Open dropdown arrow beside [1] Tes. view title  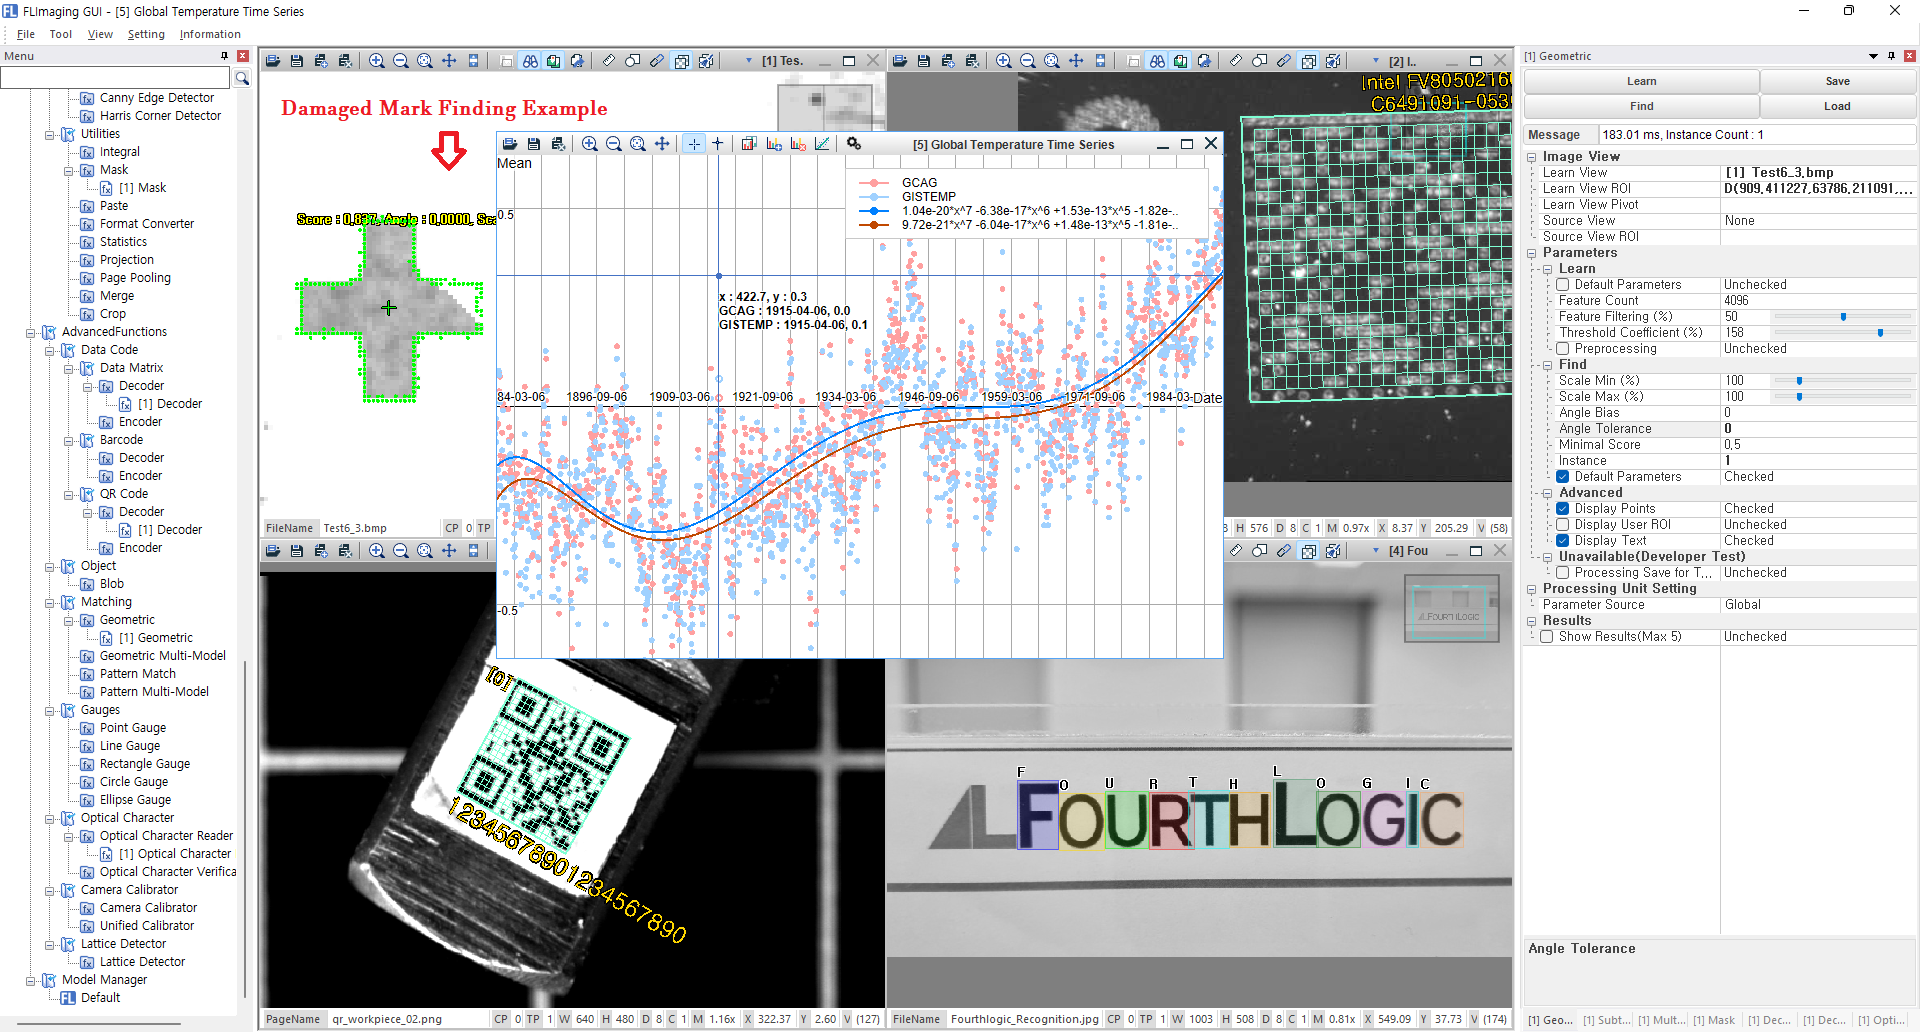tap(749, 61)
